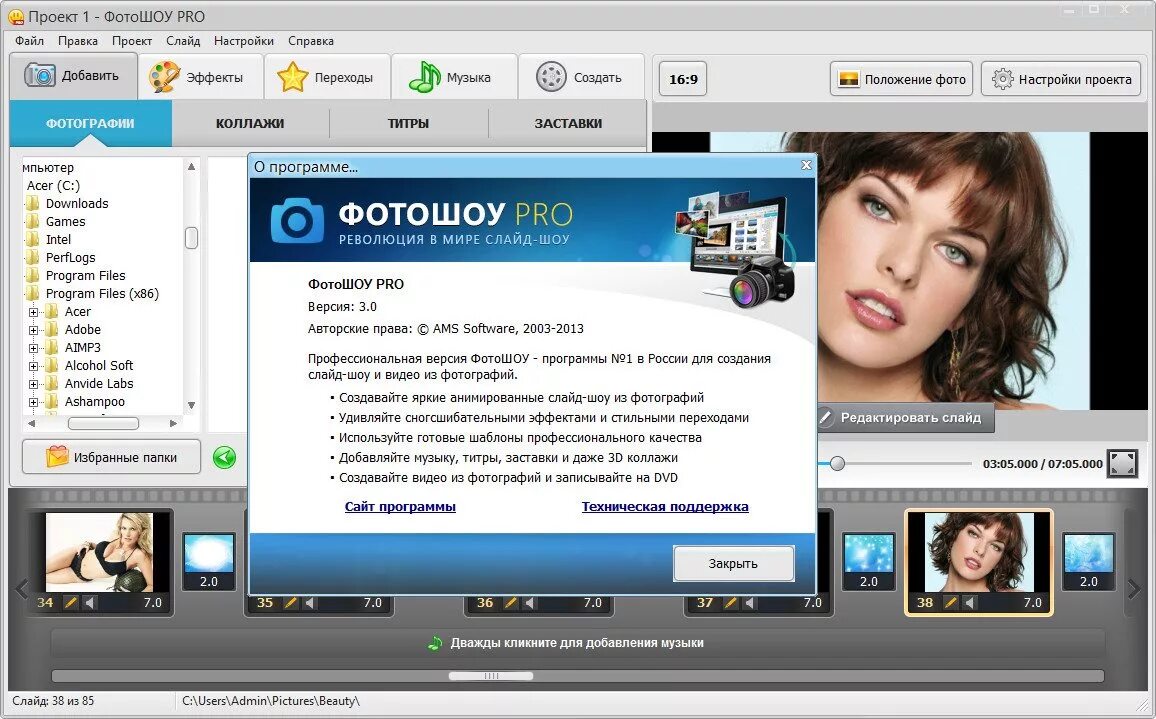
Task: Click the Избранные папки button
Action: tap(111, 457)
